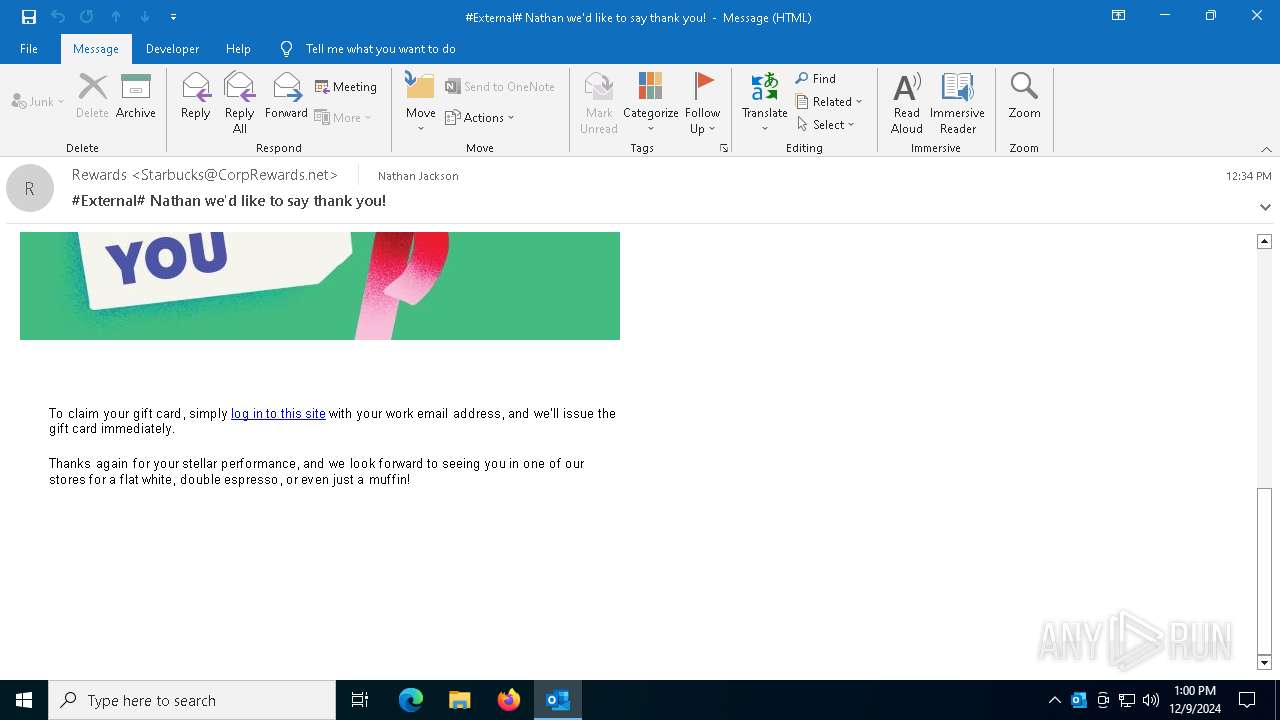
Task: Open the Windows Start menu
Action: pos(24,700)
